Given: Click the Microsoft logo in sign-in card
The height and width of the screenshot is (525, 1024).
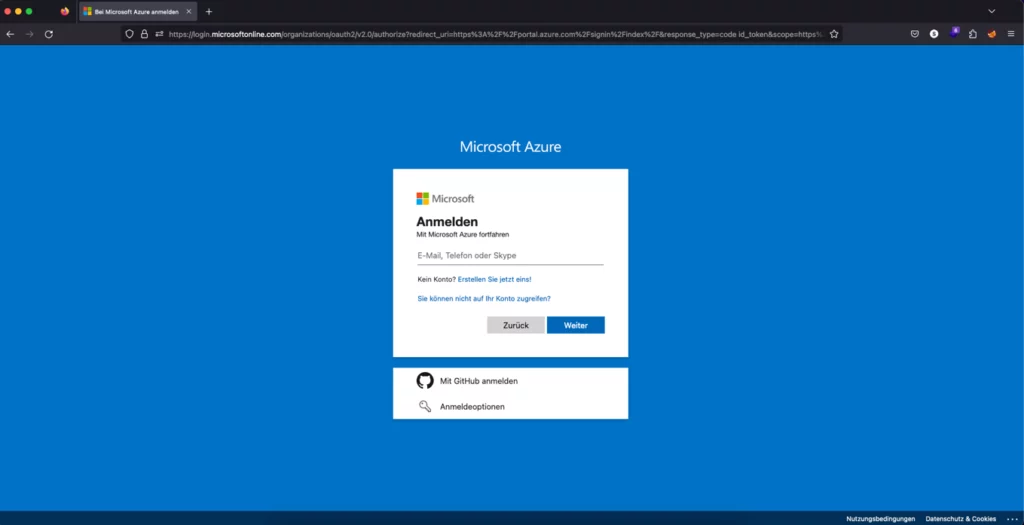Looking at the screenshot, I should (445, 199).
